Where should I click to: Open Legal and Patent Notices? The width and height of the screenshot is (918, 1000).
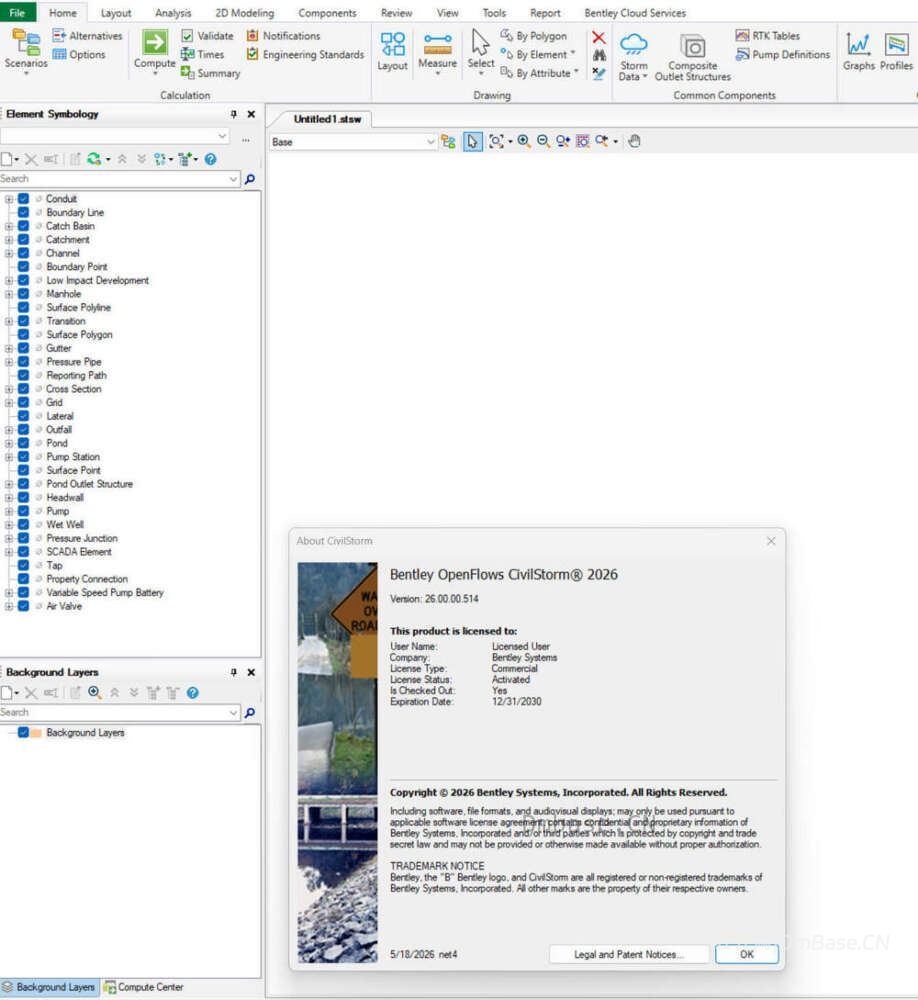pos(629,954)
